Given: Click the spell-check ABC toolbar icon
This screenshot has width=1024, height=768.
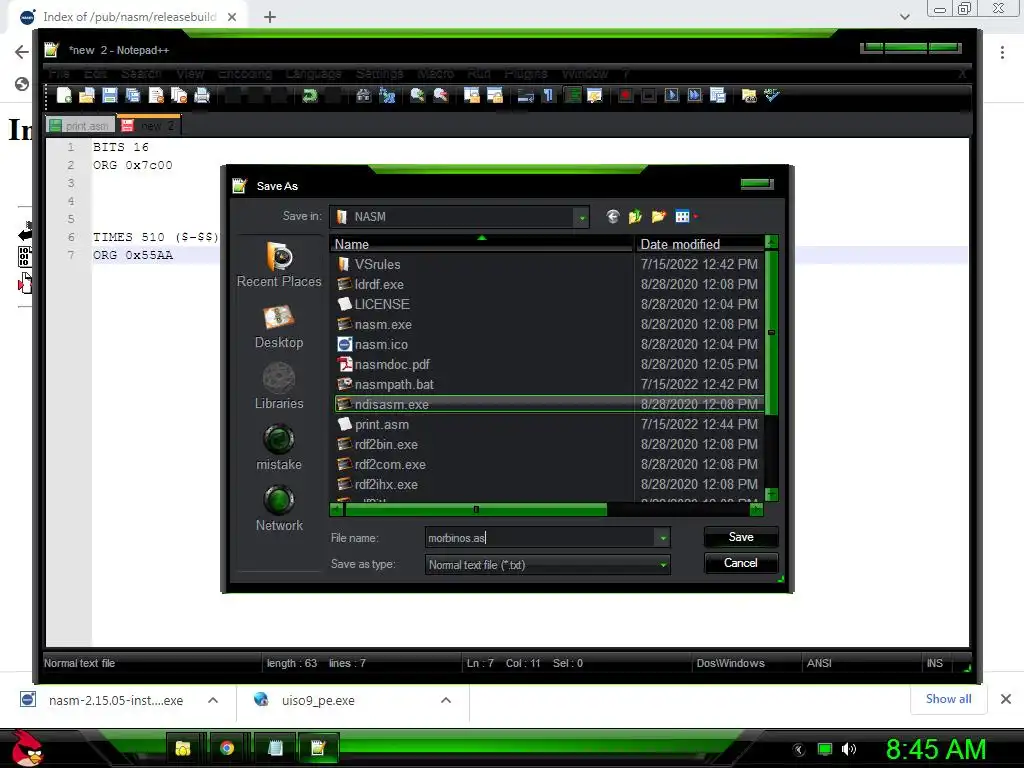Looking at the screenshot, I should (772, 95).
